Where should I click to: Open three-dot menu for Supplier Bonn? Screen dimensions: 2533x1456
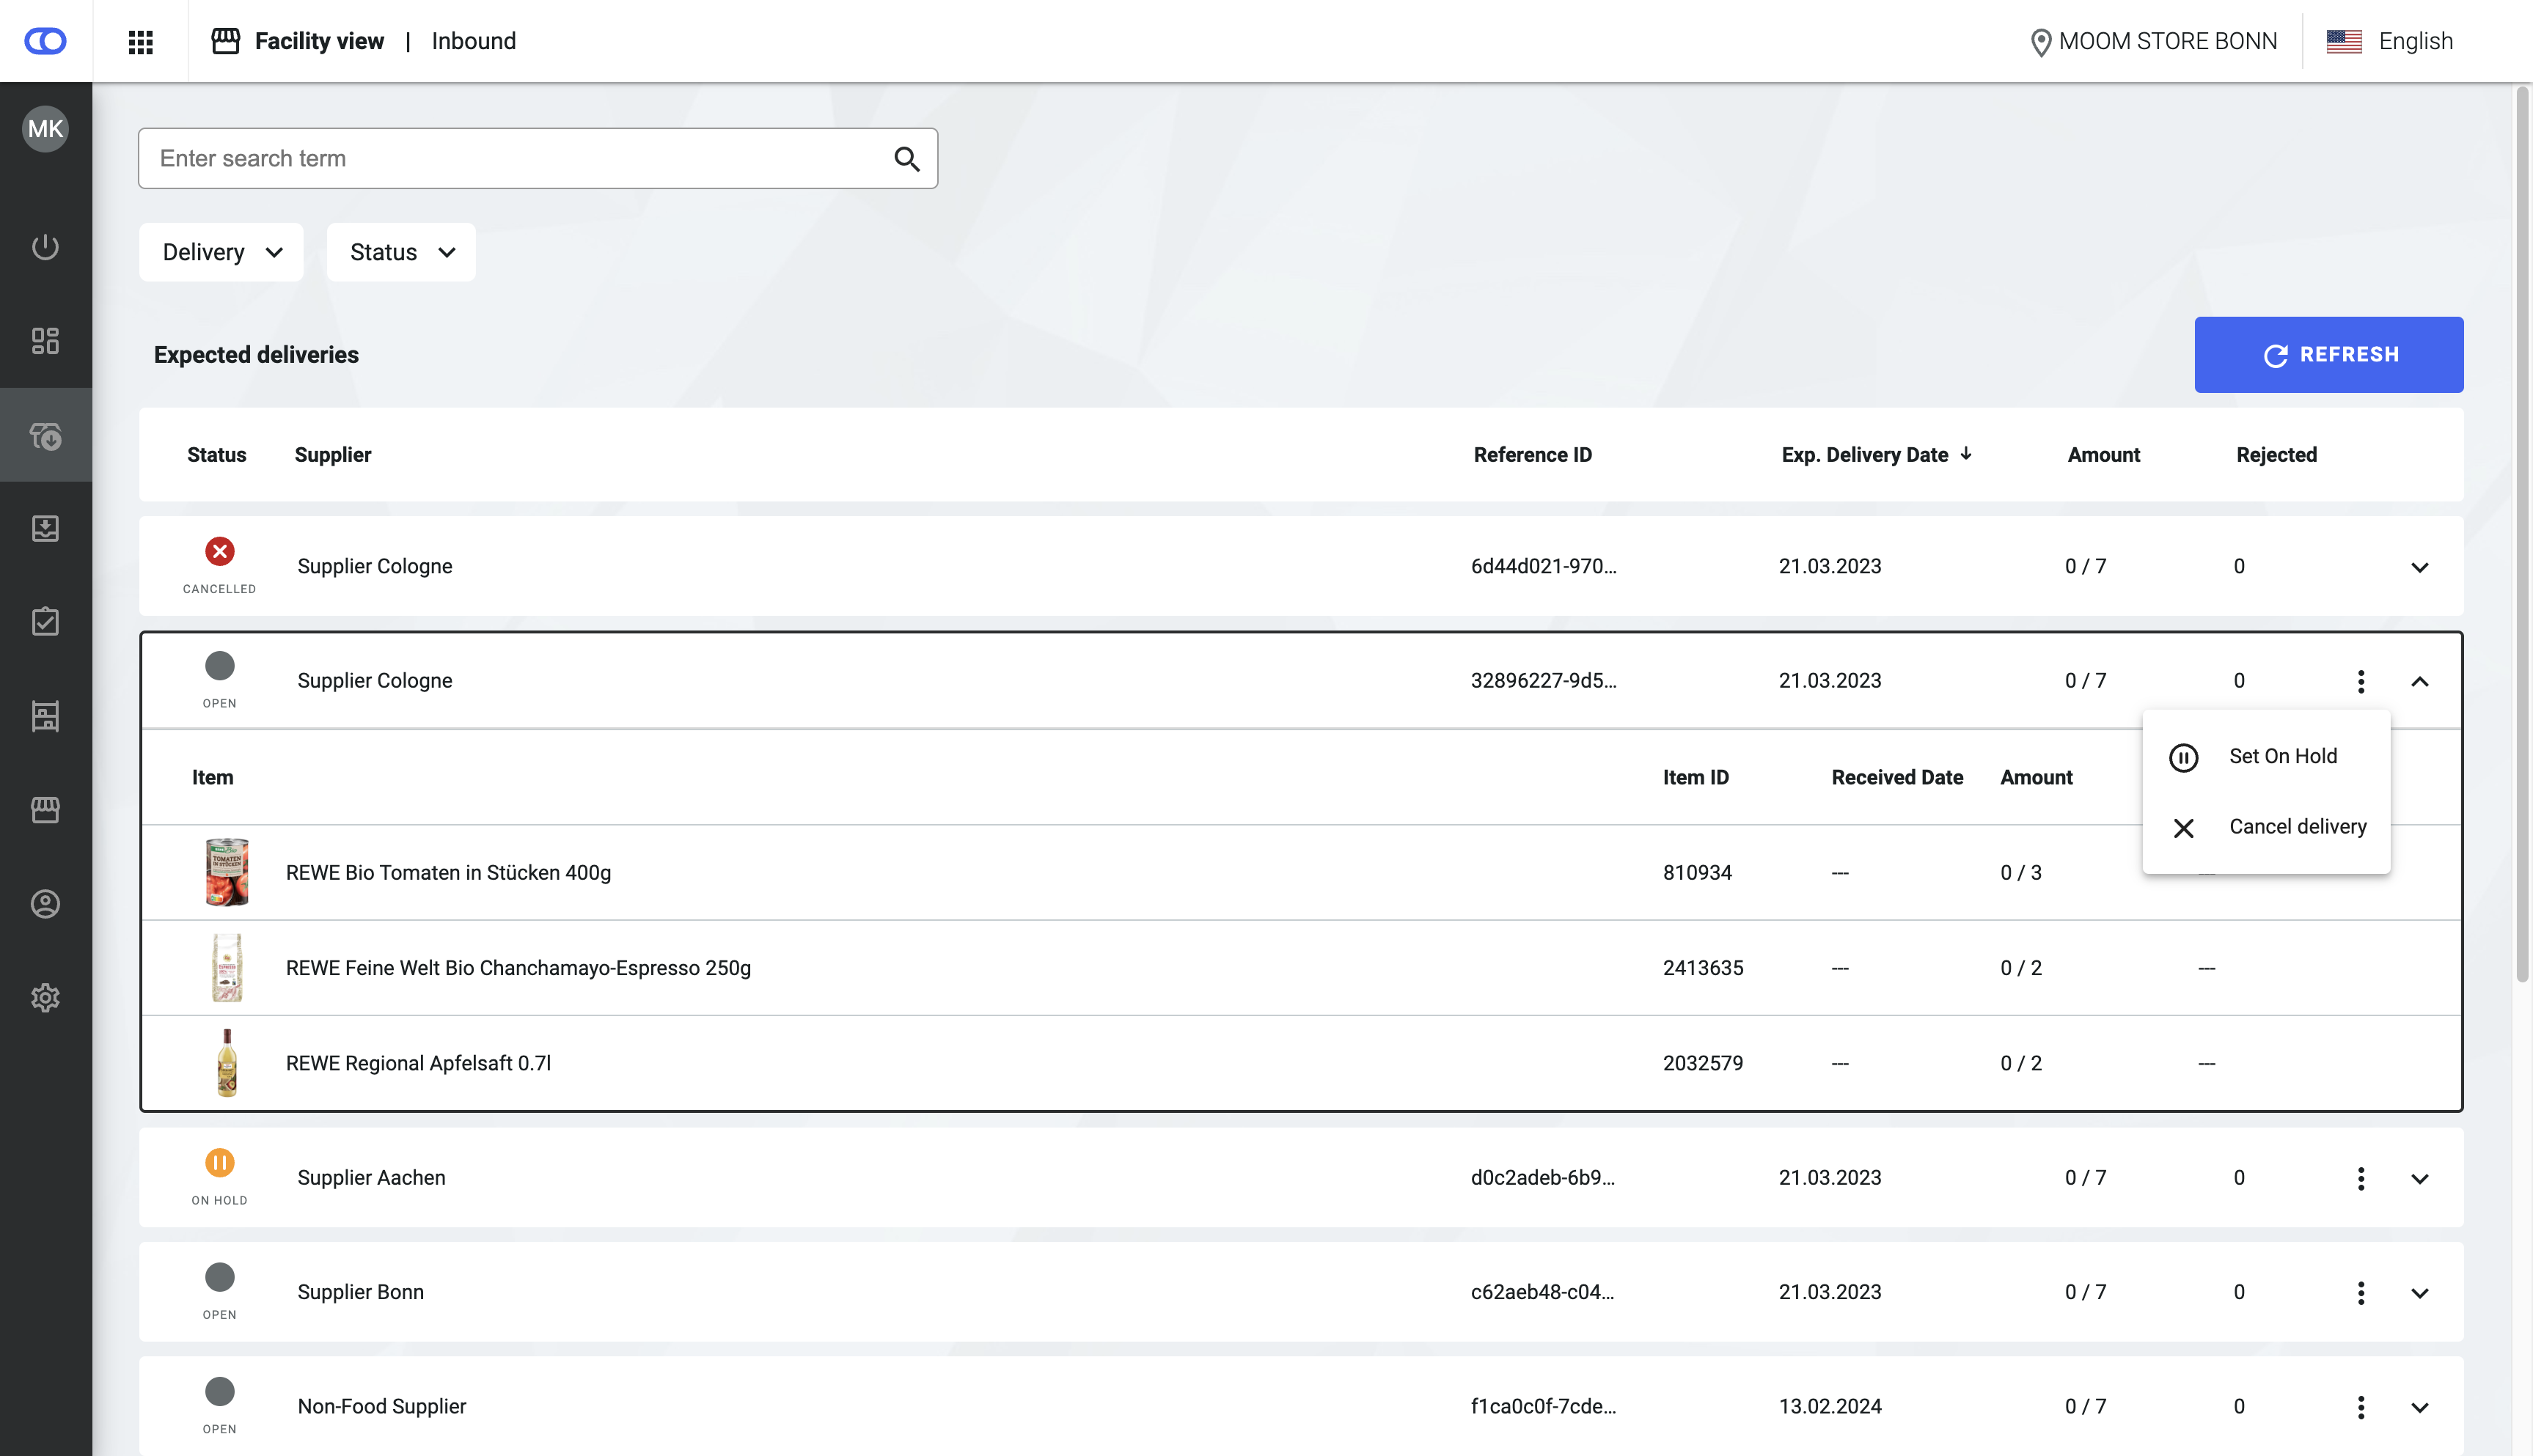[x=2360, y=1293]
